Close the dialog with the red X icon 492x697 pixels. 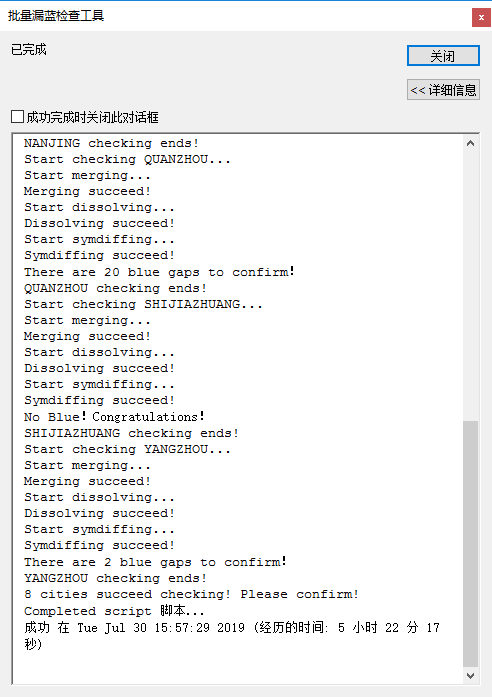coord(481,17)
